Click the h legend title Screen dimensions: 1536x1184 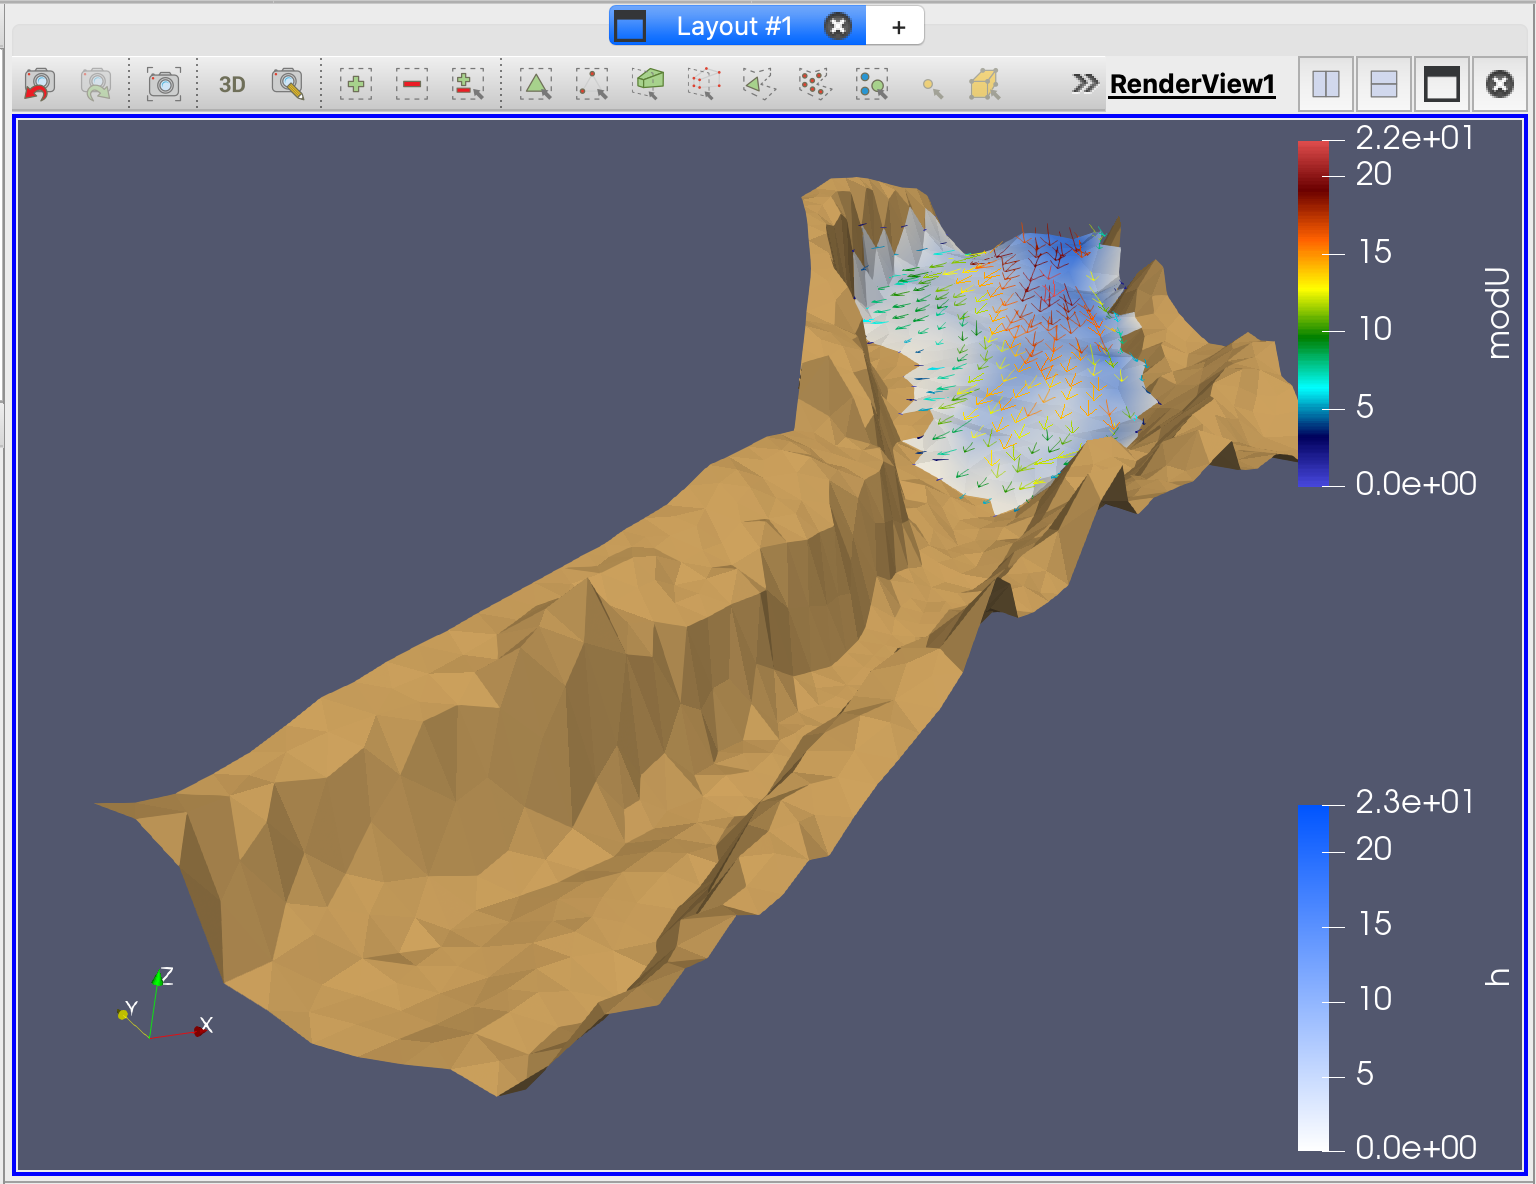[1497, 977]
